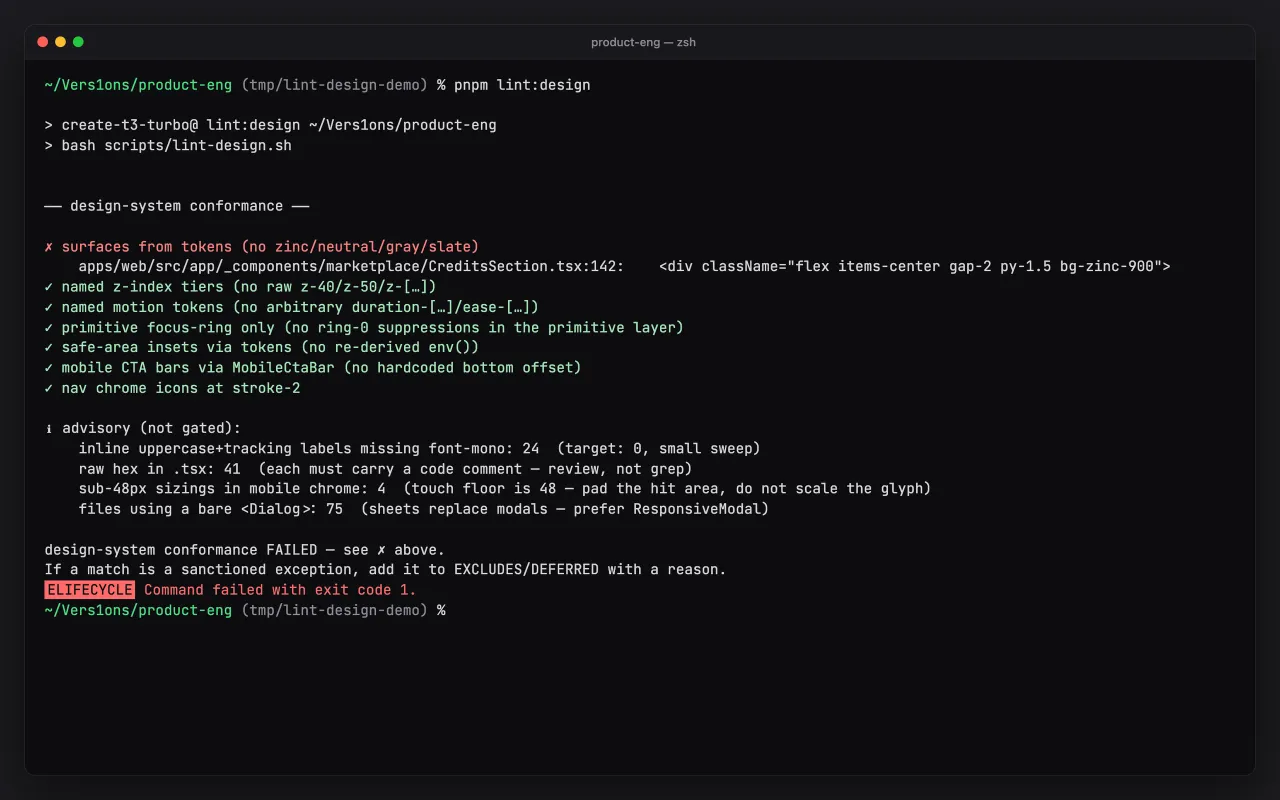
Task: Click the failed "surfaces from tokens" rule
Action: pos(270,246)
